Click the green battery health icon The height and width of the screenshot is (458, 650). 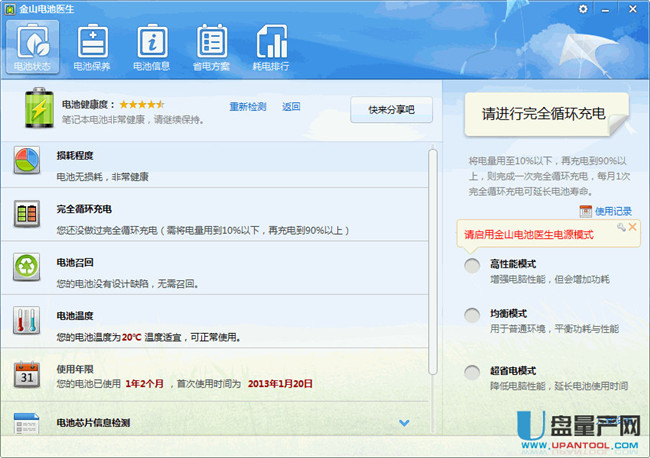[x=39, y=108]
